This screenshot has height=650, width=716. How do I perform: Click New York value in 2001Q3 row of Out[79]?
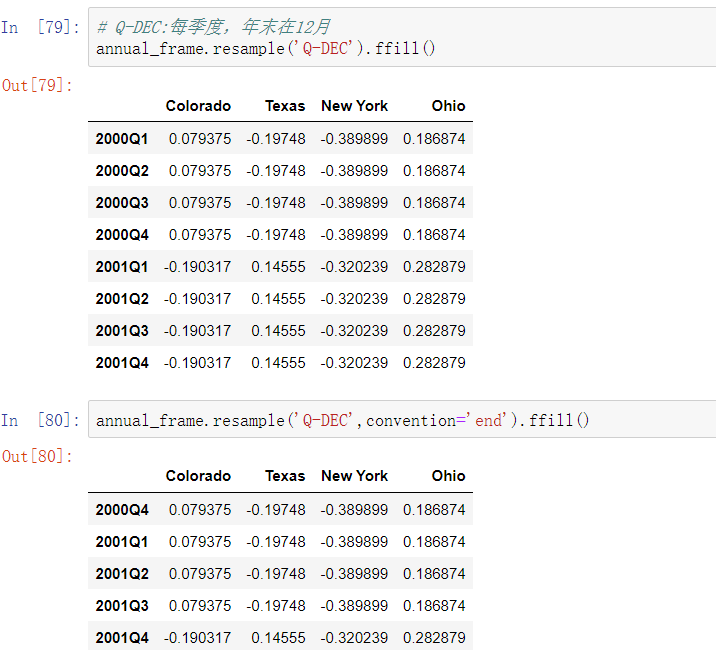click(354, 331)
